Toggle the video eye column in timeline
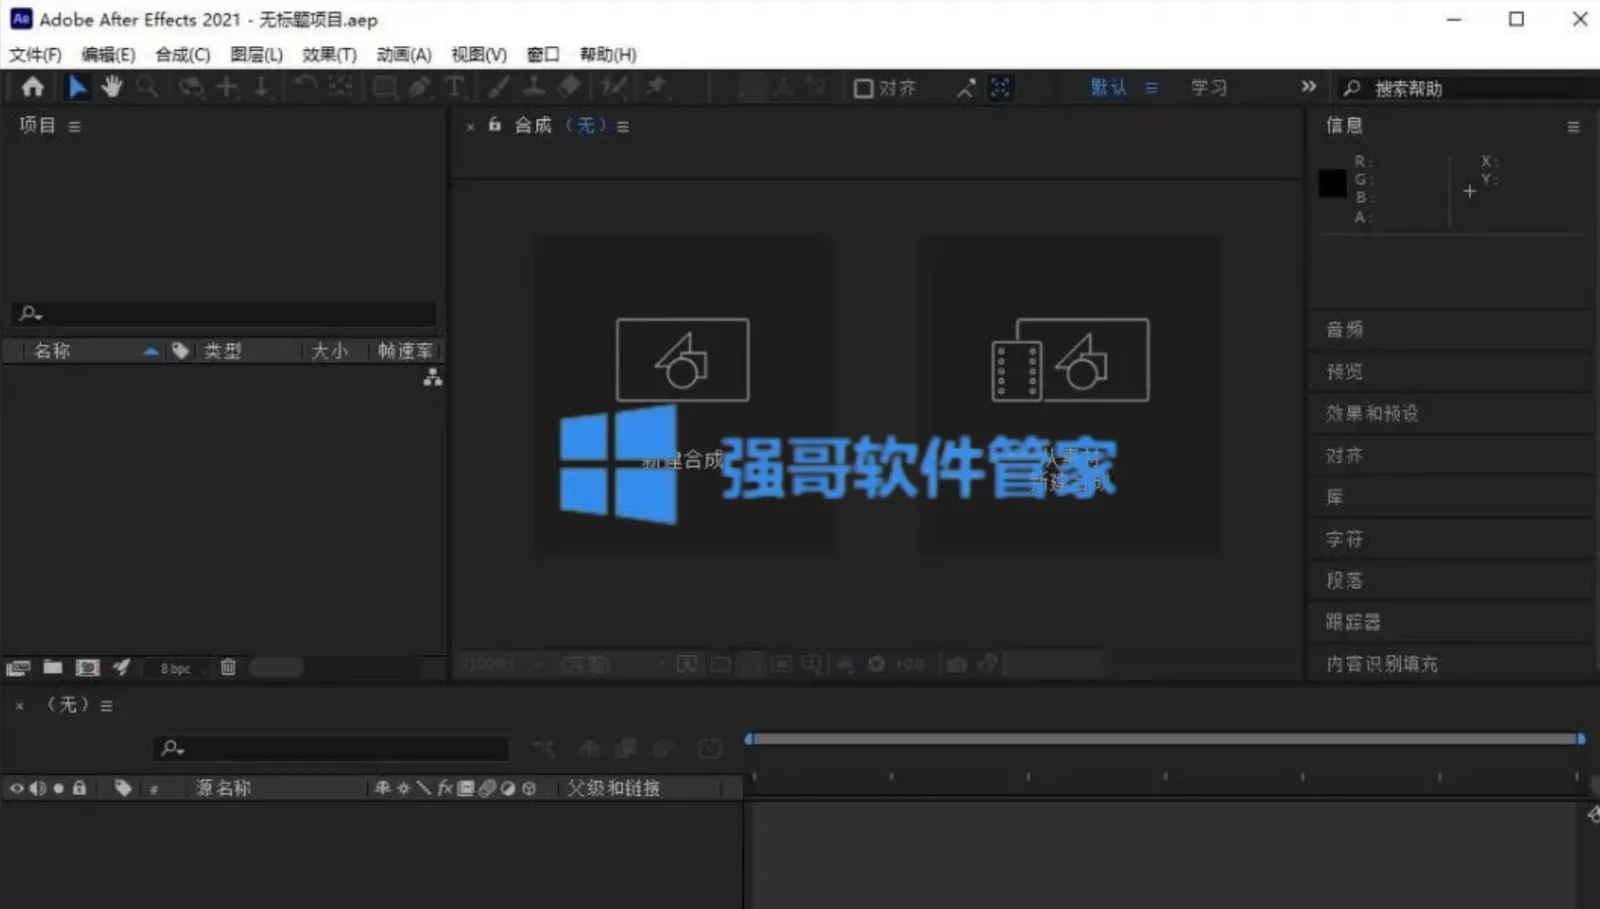The height and width of the screenshot is (909, 1600). click(x=16, y=788)
